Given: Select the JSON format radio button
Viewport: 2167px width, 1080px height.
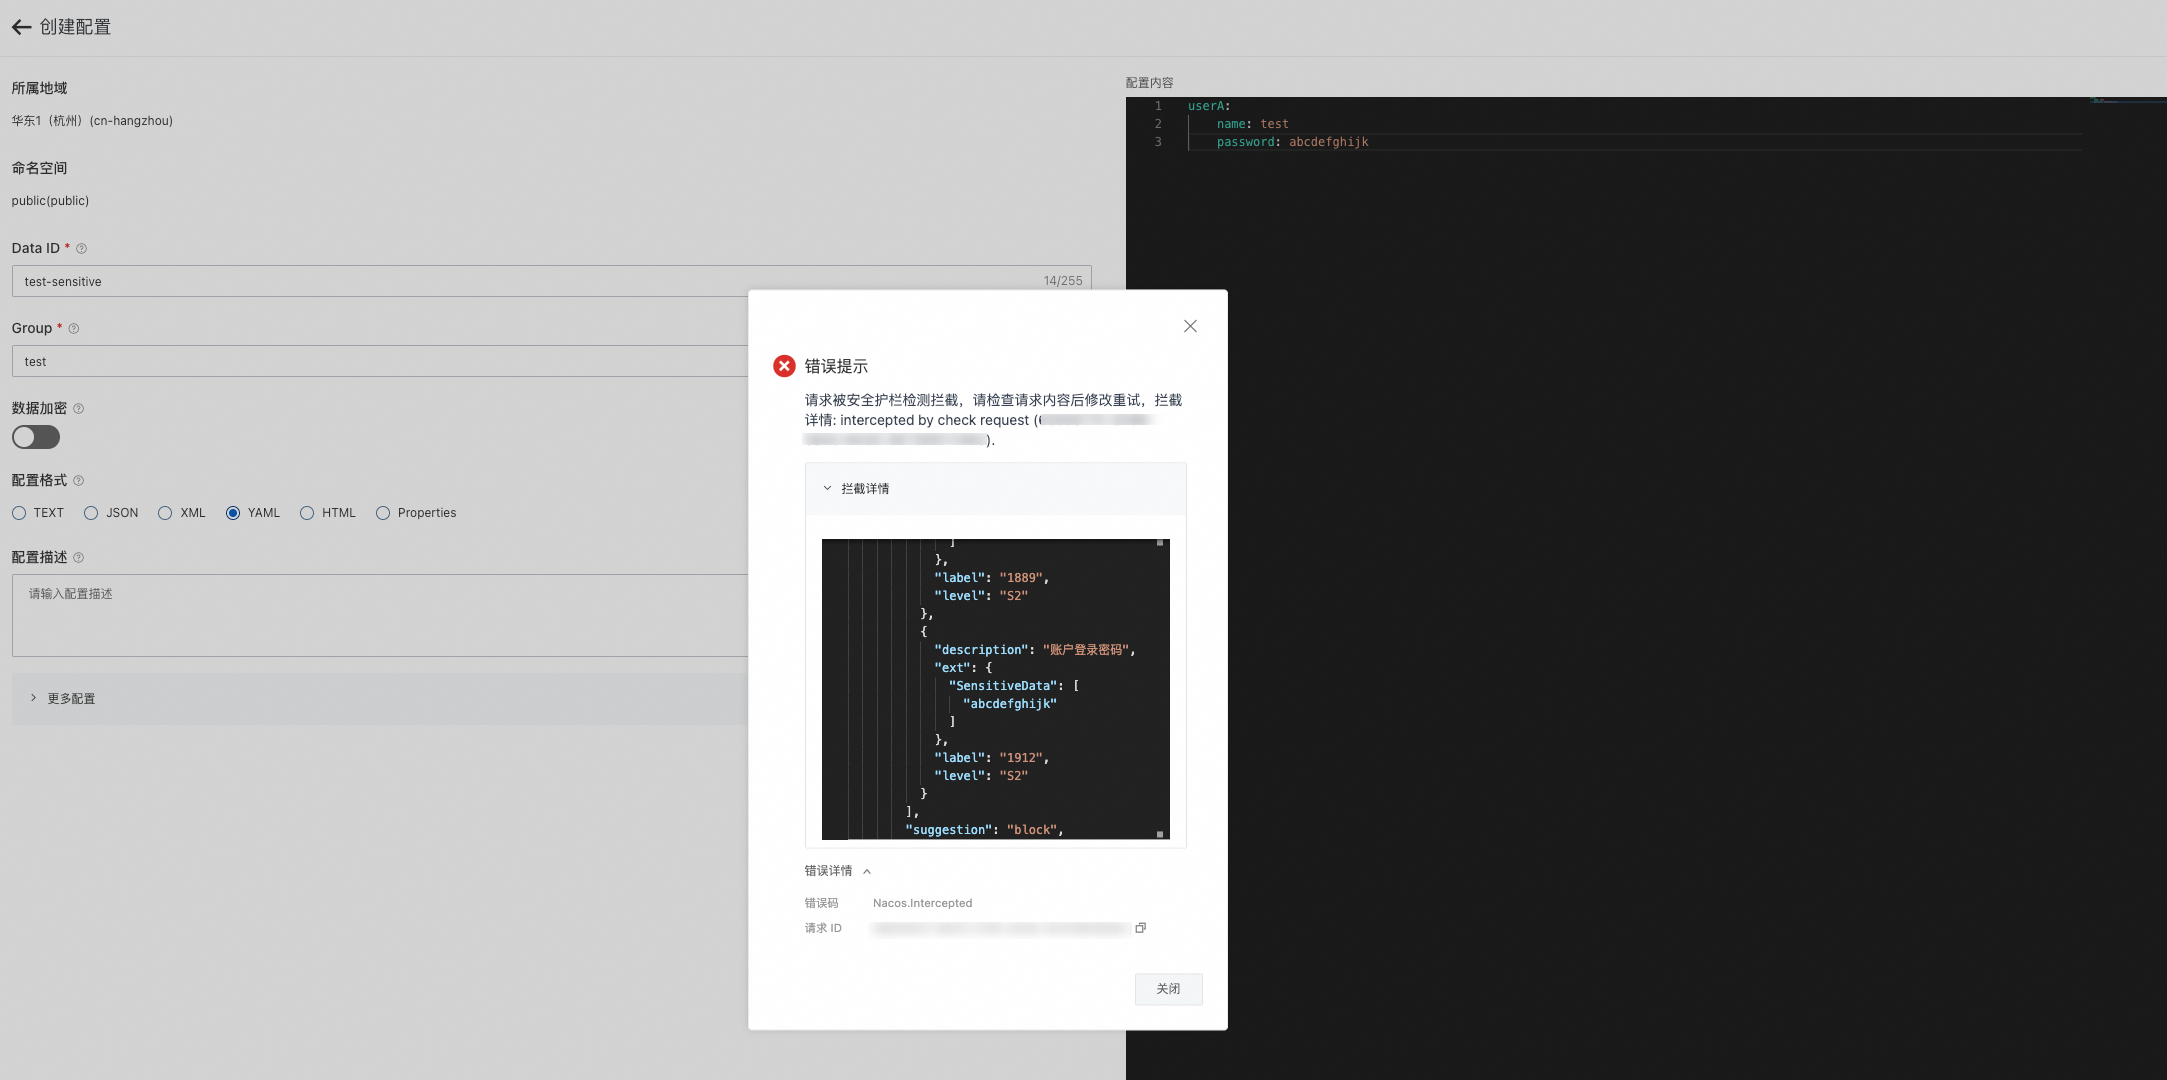Looking at the screenshot, I should pyautogui.click(x=91, y=513).
